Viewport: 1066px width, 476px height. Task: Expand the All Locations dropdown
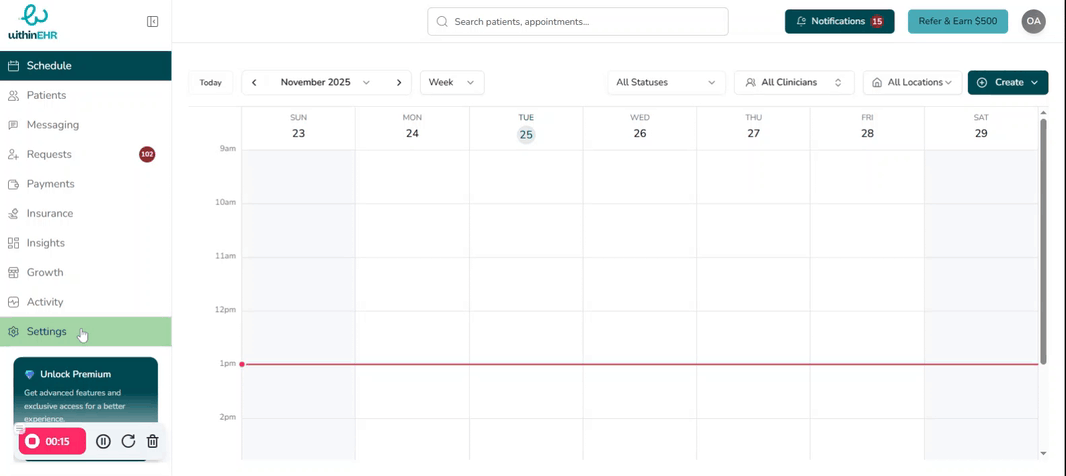click(912, 83)
